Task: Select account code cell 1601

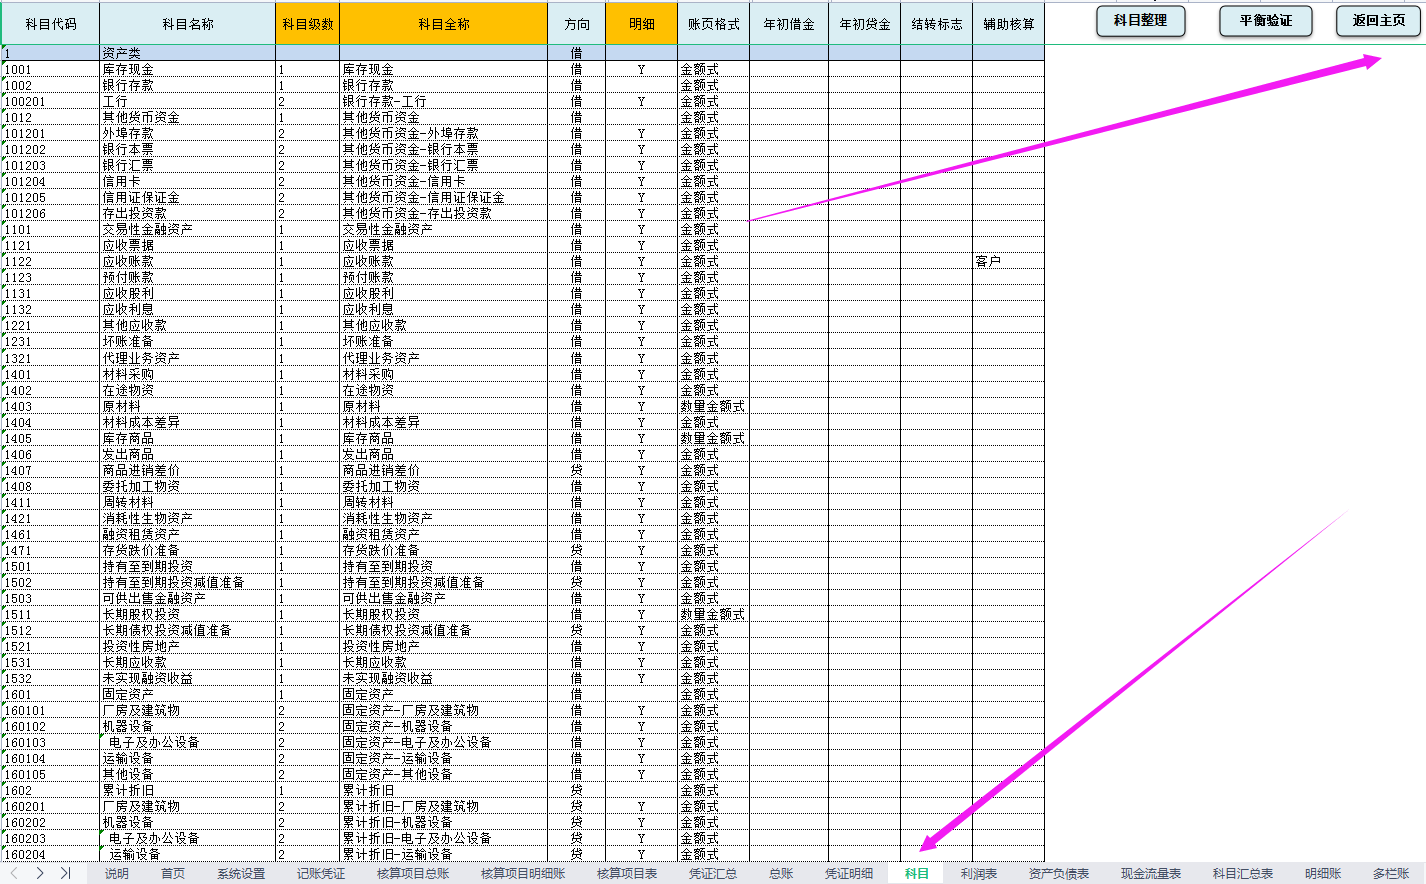Action: (51, 695)
